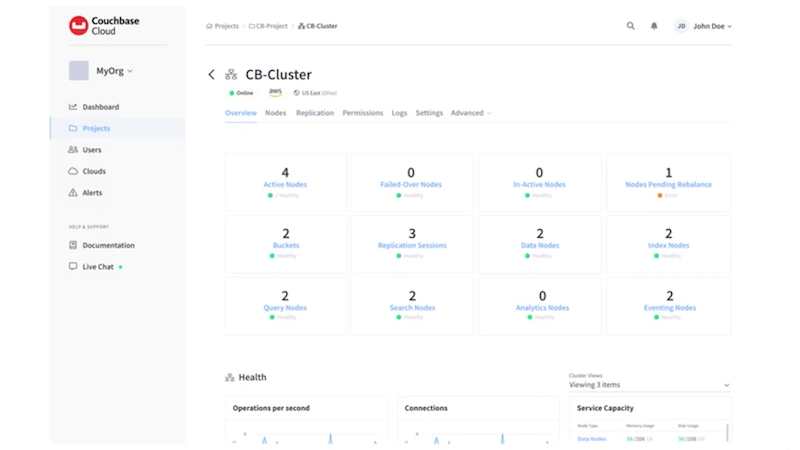Viewport: 800px width, 450px height.
Task: Click the Live Chat bubble icon
Action: 73,266
